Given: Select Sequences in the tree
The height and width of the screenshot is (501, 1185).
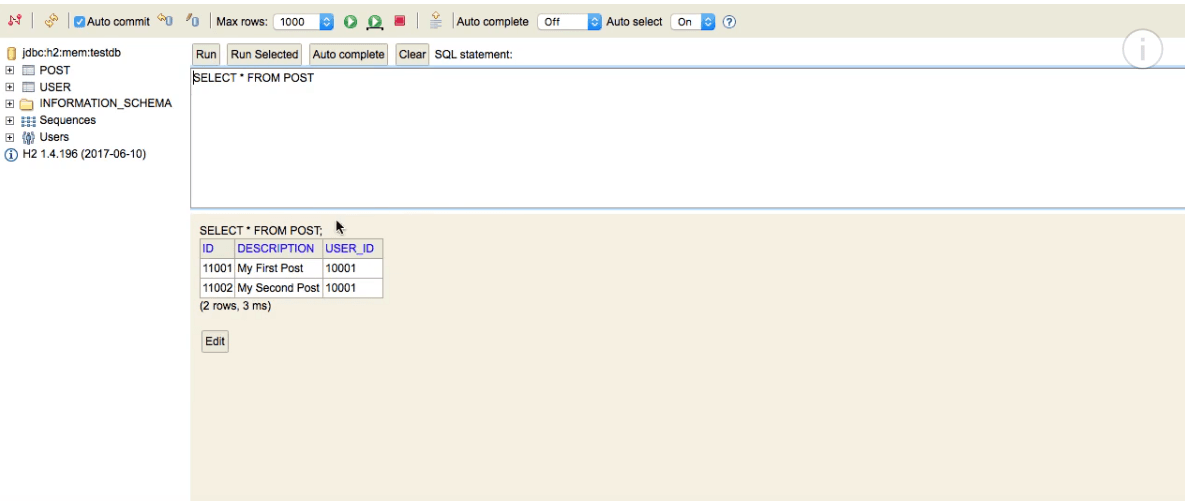Looking at the screenshot, I should pos(67,120).
